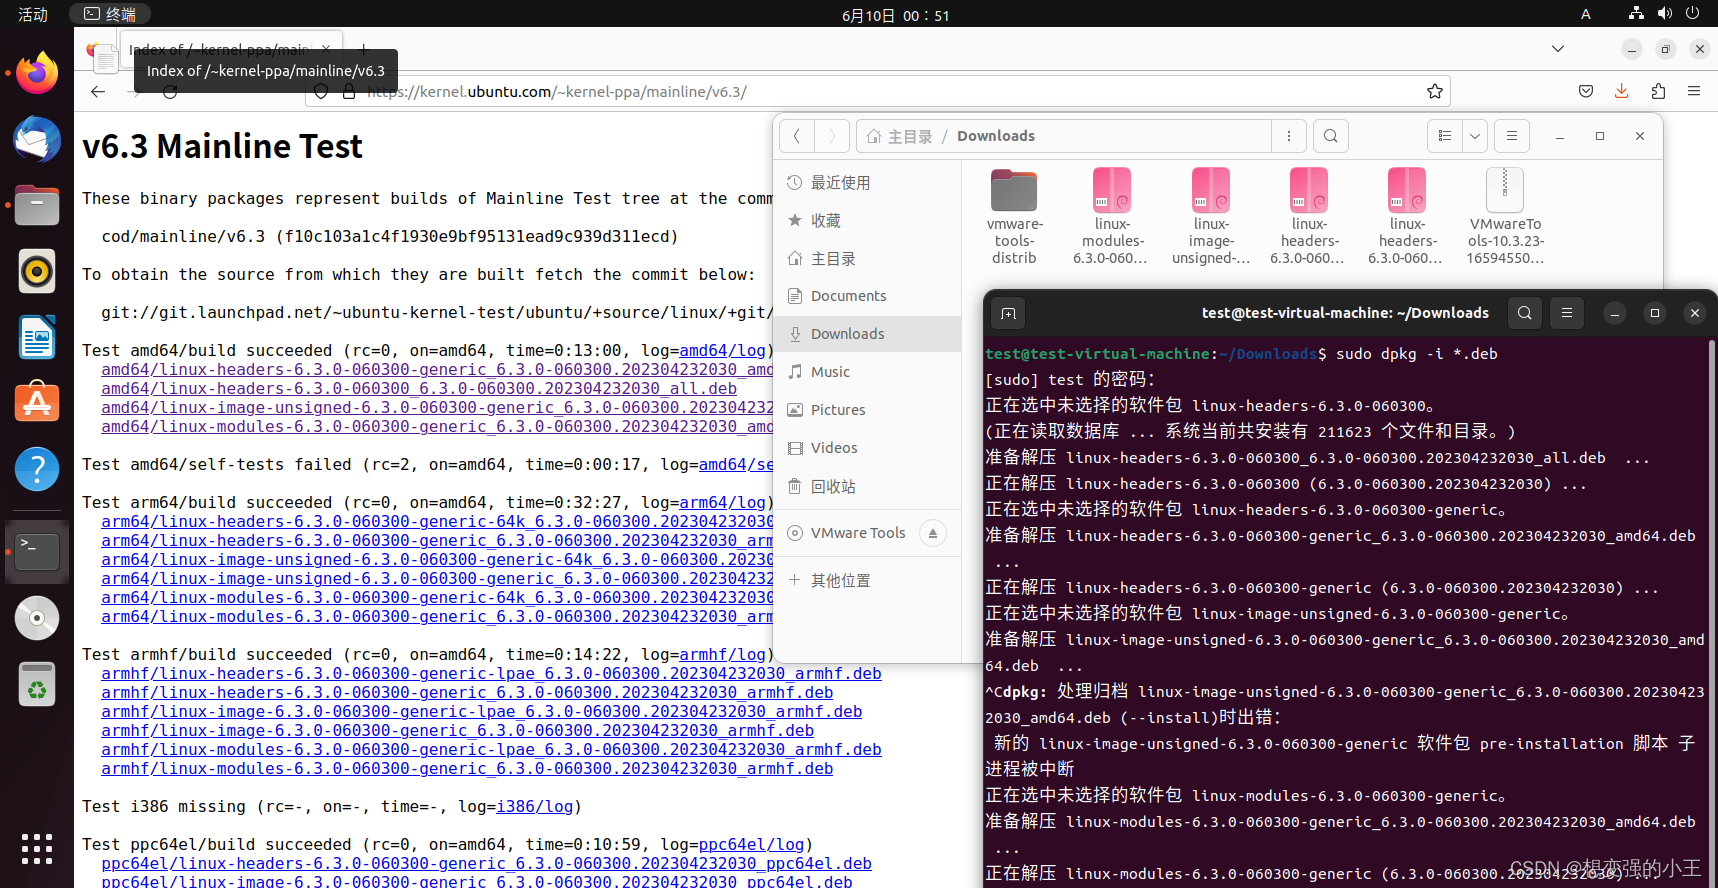Open Documents in the Files sidebar
Viewport: 1718px width, 888px height.
coord(867,296)
